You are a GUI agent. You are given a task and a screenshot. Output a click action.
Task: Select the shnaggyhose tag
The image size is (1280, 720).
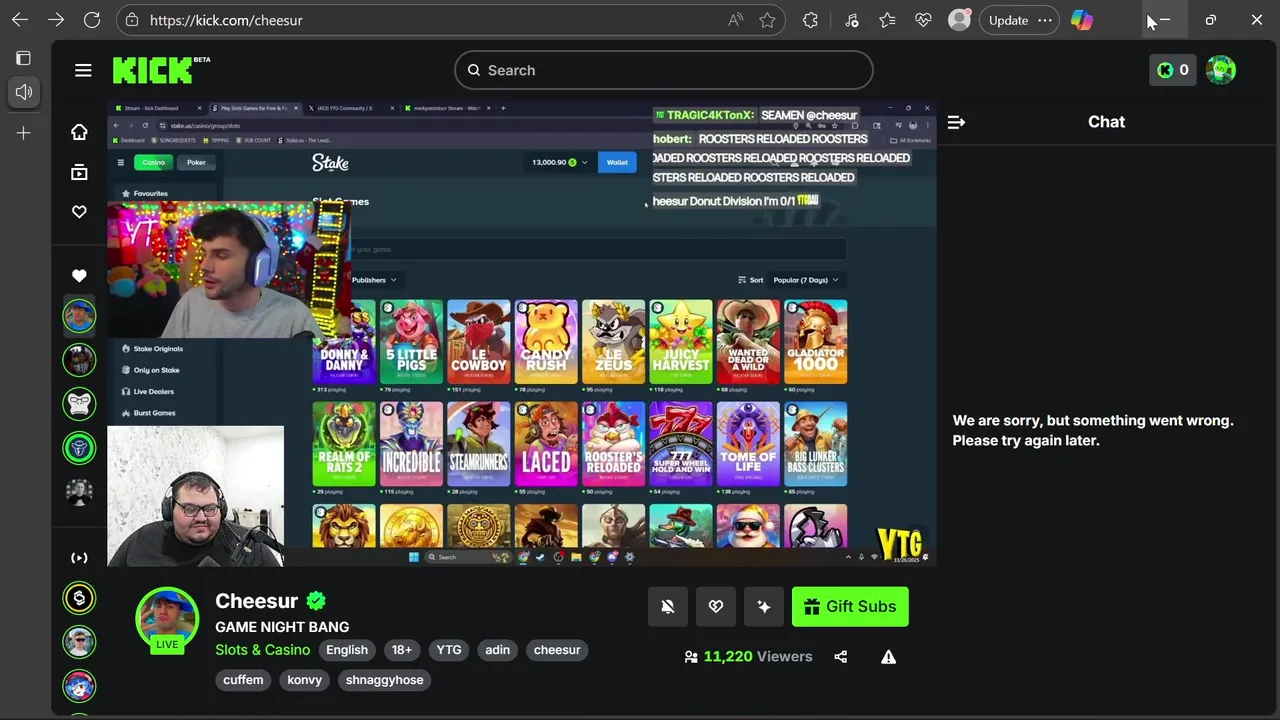(385, 680)
